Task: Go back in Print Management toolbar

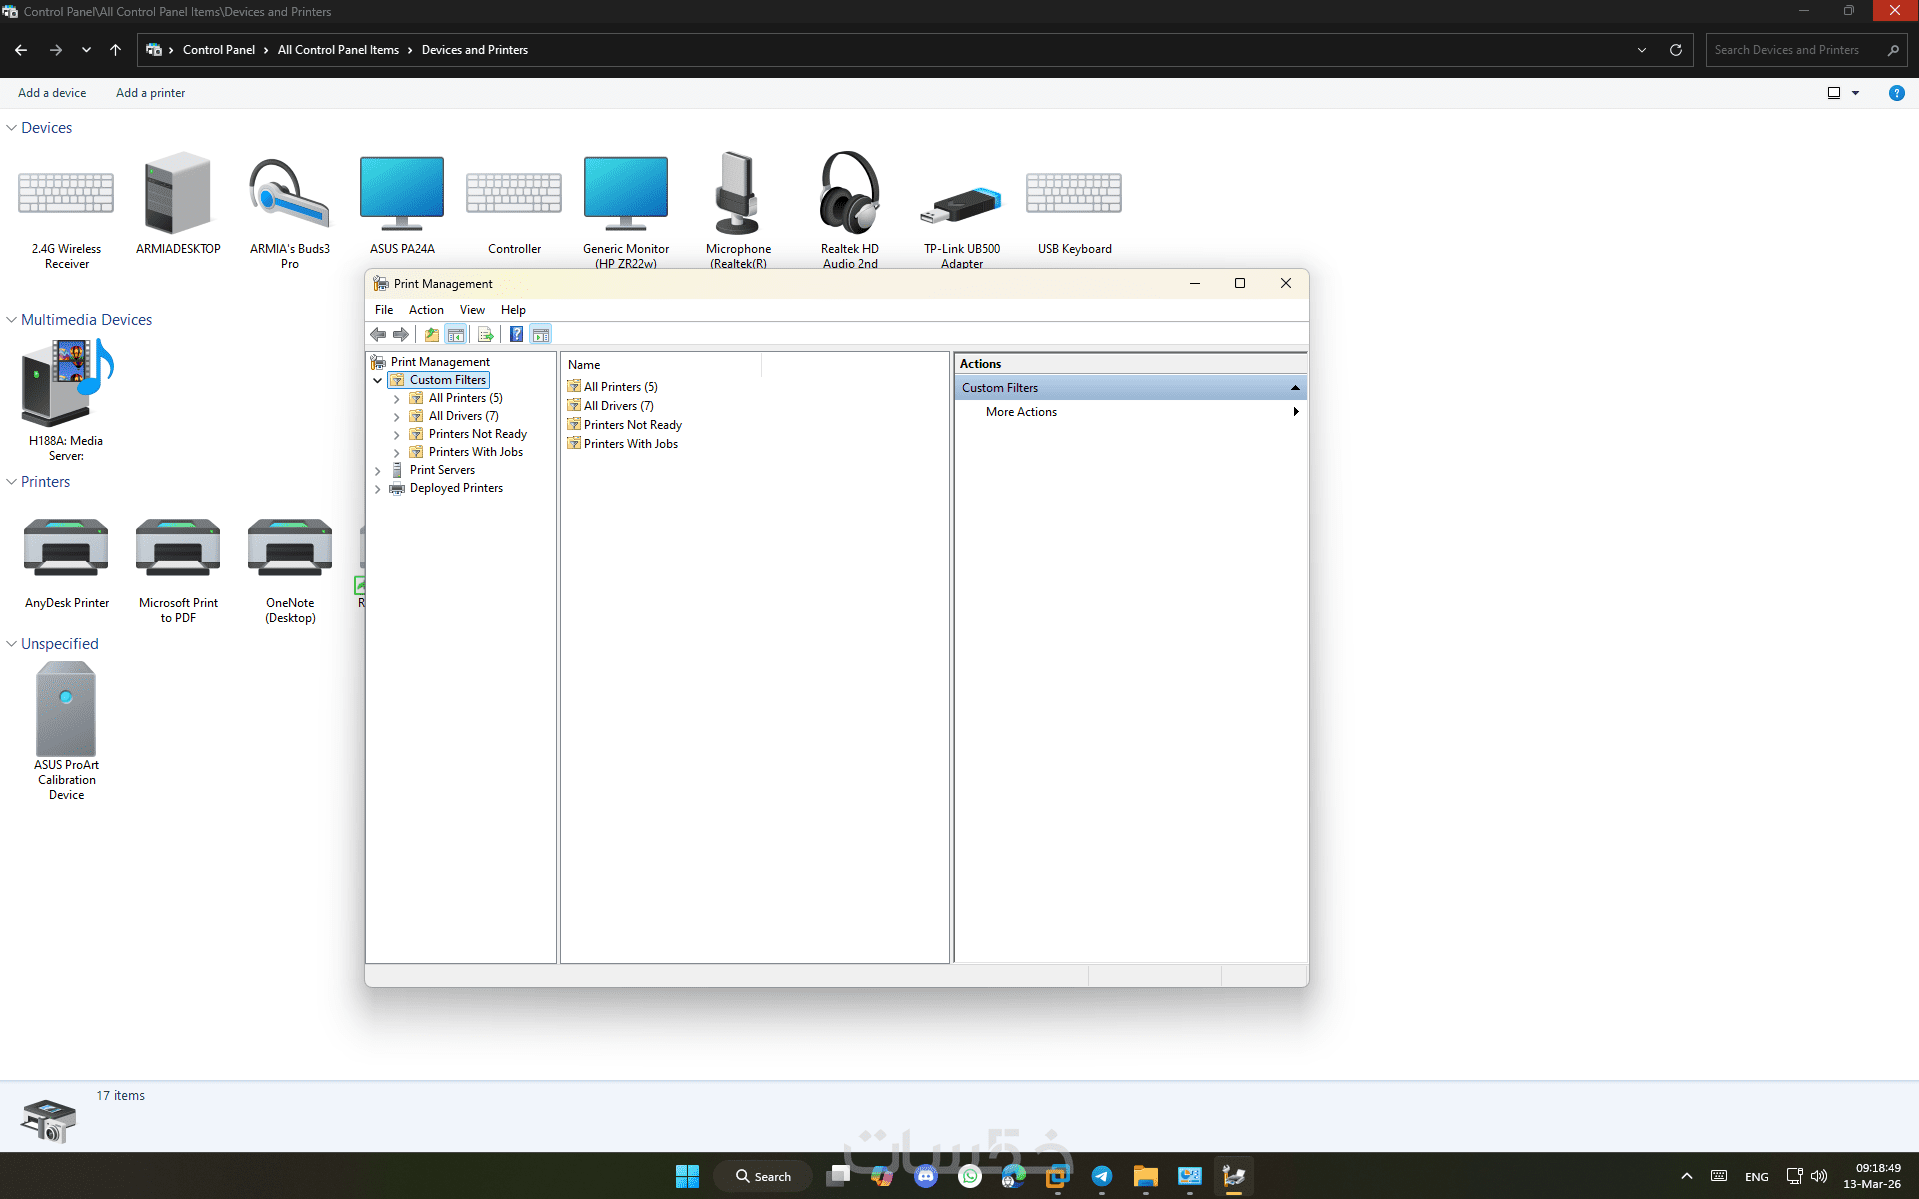Action: point(378,334)
